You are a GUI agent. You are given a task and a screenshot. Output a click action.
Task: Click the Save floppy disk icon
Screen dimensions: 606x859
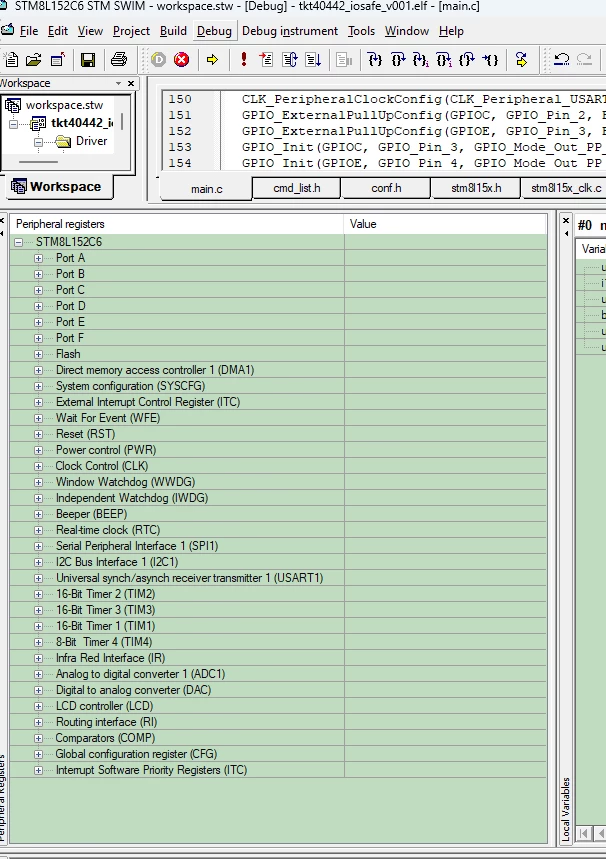click(x=88, y=59)
